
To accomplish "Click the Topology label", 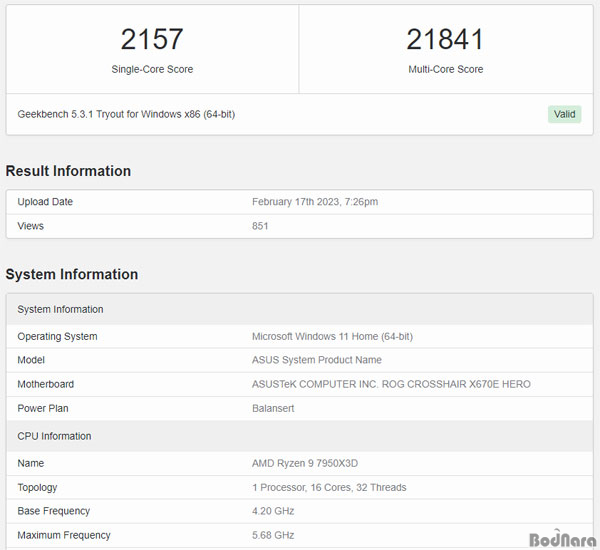I will 37,487.
